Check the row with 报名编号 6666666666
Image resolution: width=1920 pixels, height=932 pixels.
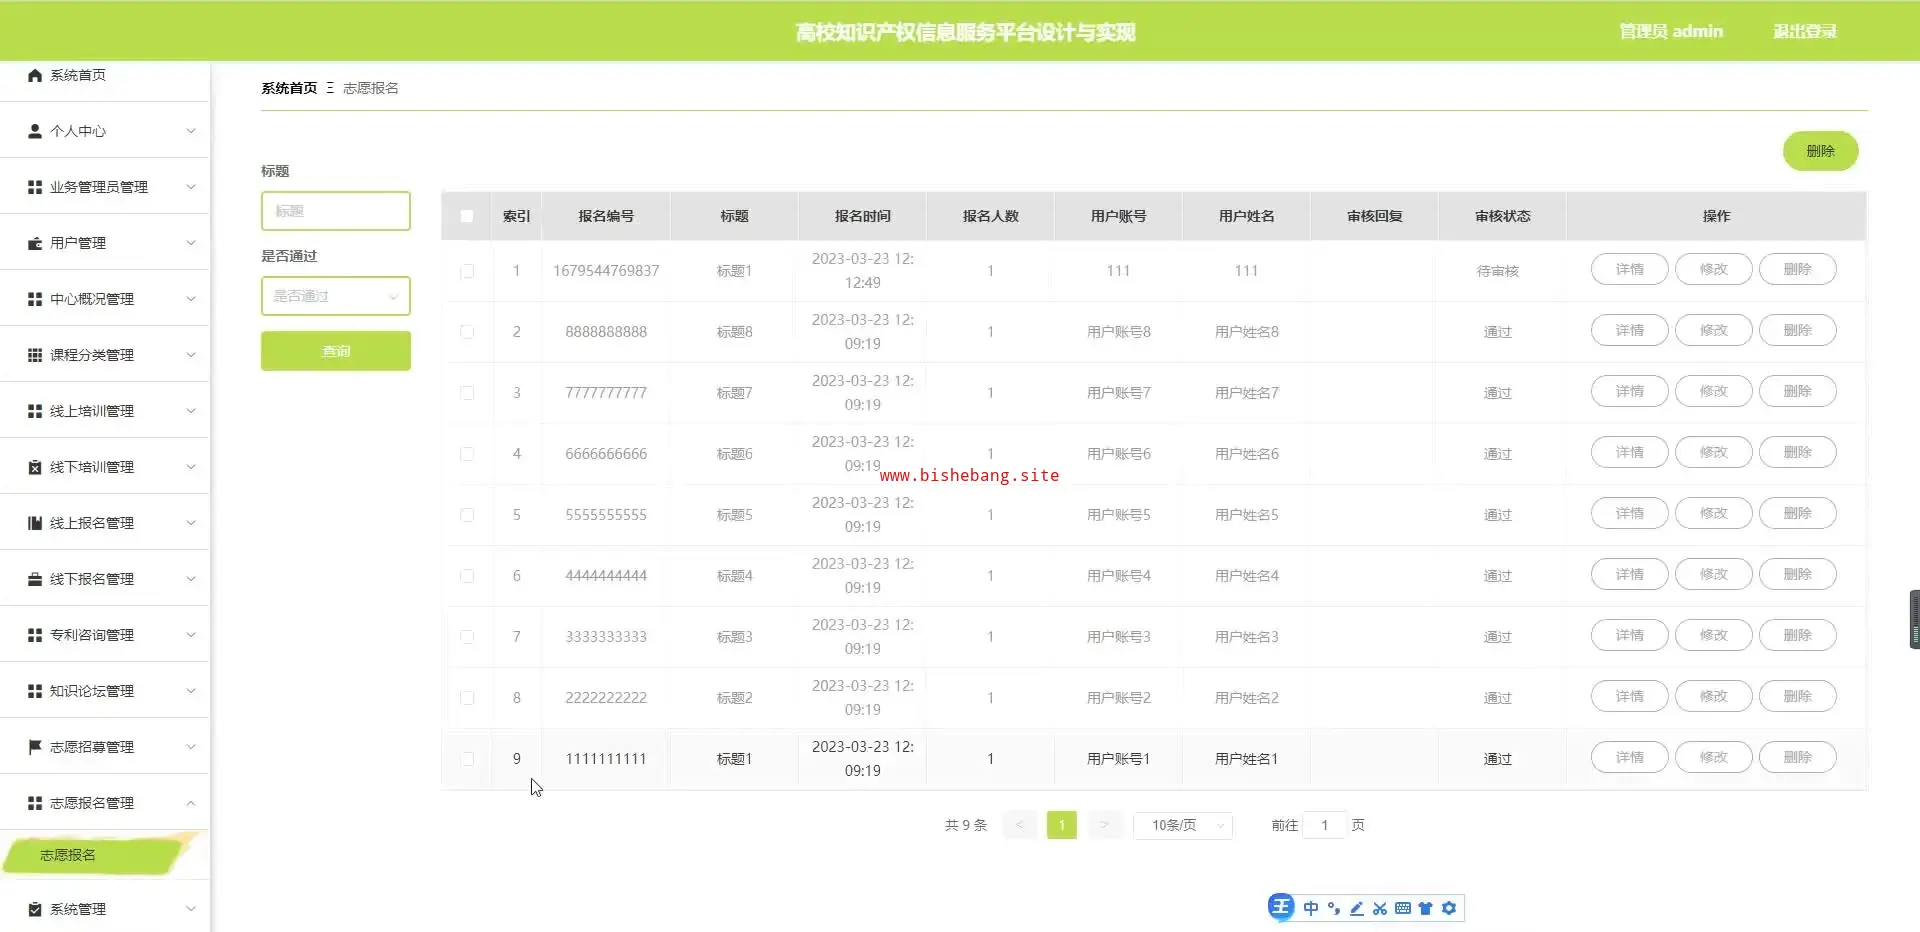[x=467, y=454]
